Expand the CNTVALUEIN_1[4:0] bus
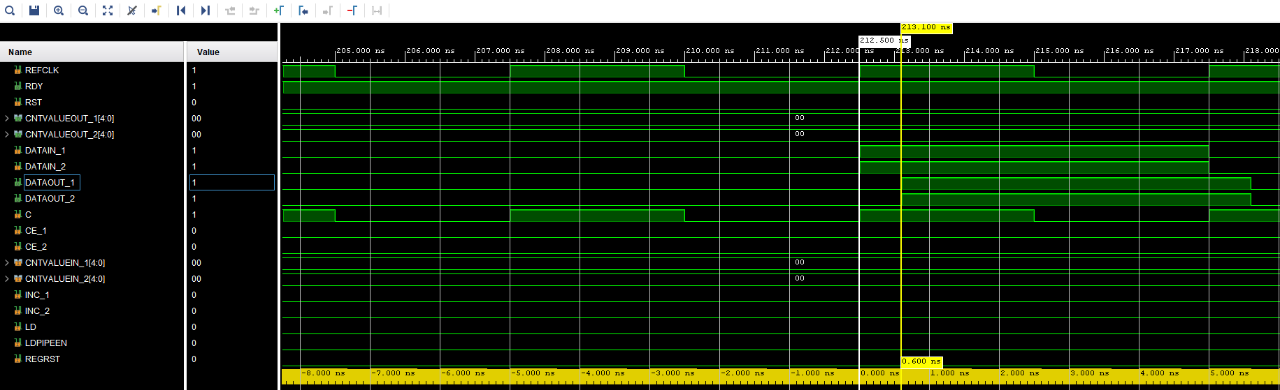Viewport: 1280px width, 390px height. (7, 262)
